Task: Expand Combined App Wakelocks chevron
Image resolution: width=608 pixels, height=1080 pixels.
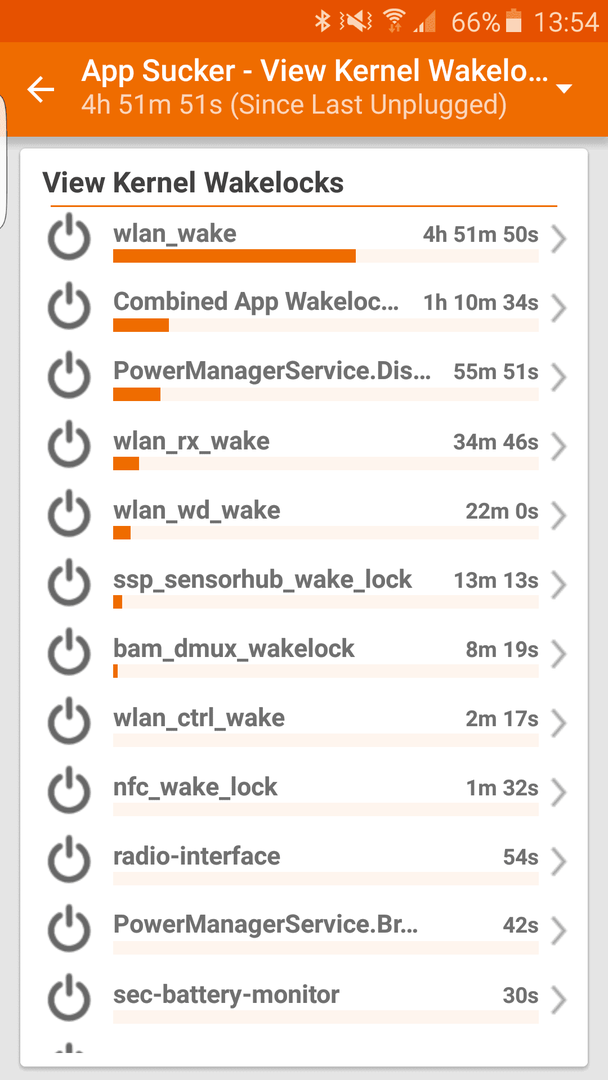Action: (x=558, y=309)
